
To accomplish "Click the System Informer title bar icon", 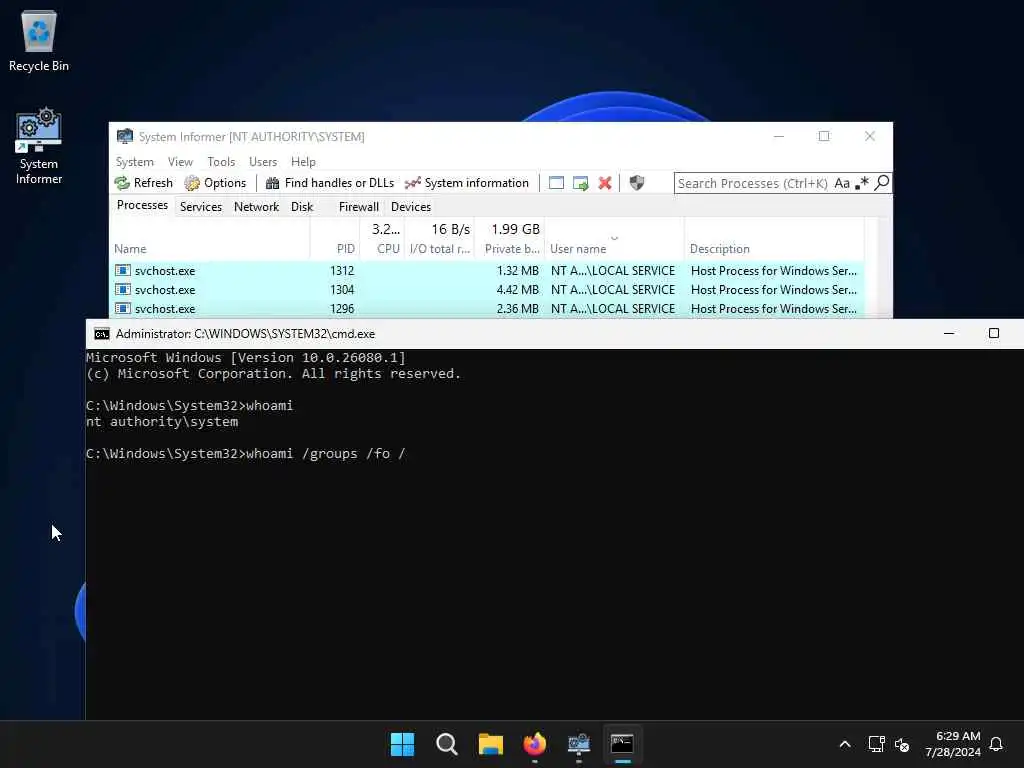I will click(124, 136).
